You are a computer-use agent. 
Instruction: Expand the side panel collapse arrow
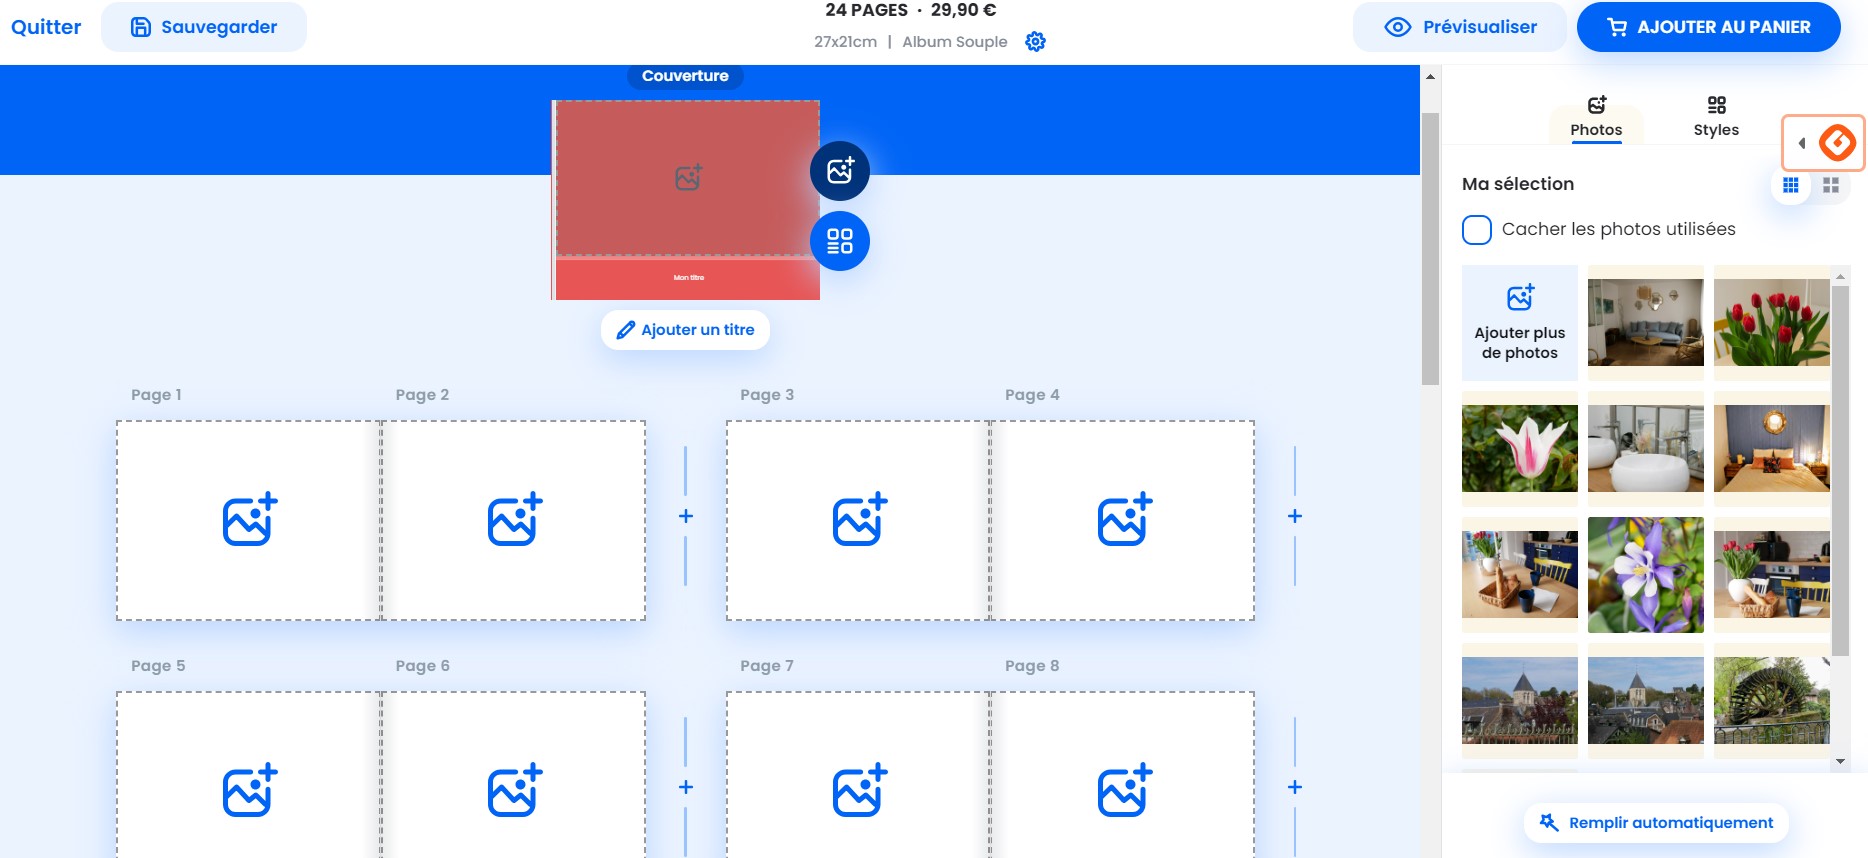1802,143
